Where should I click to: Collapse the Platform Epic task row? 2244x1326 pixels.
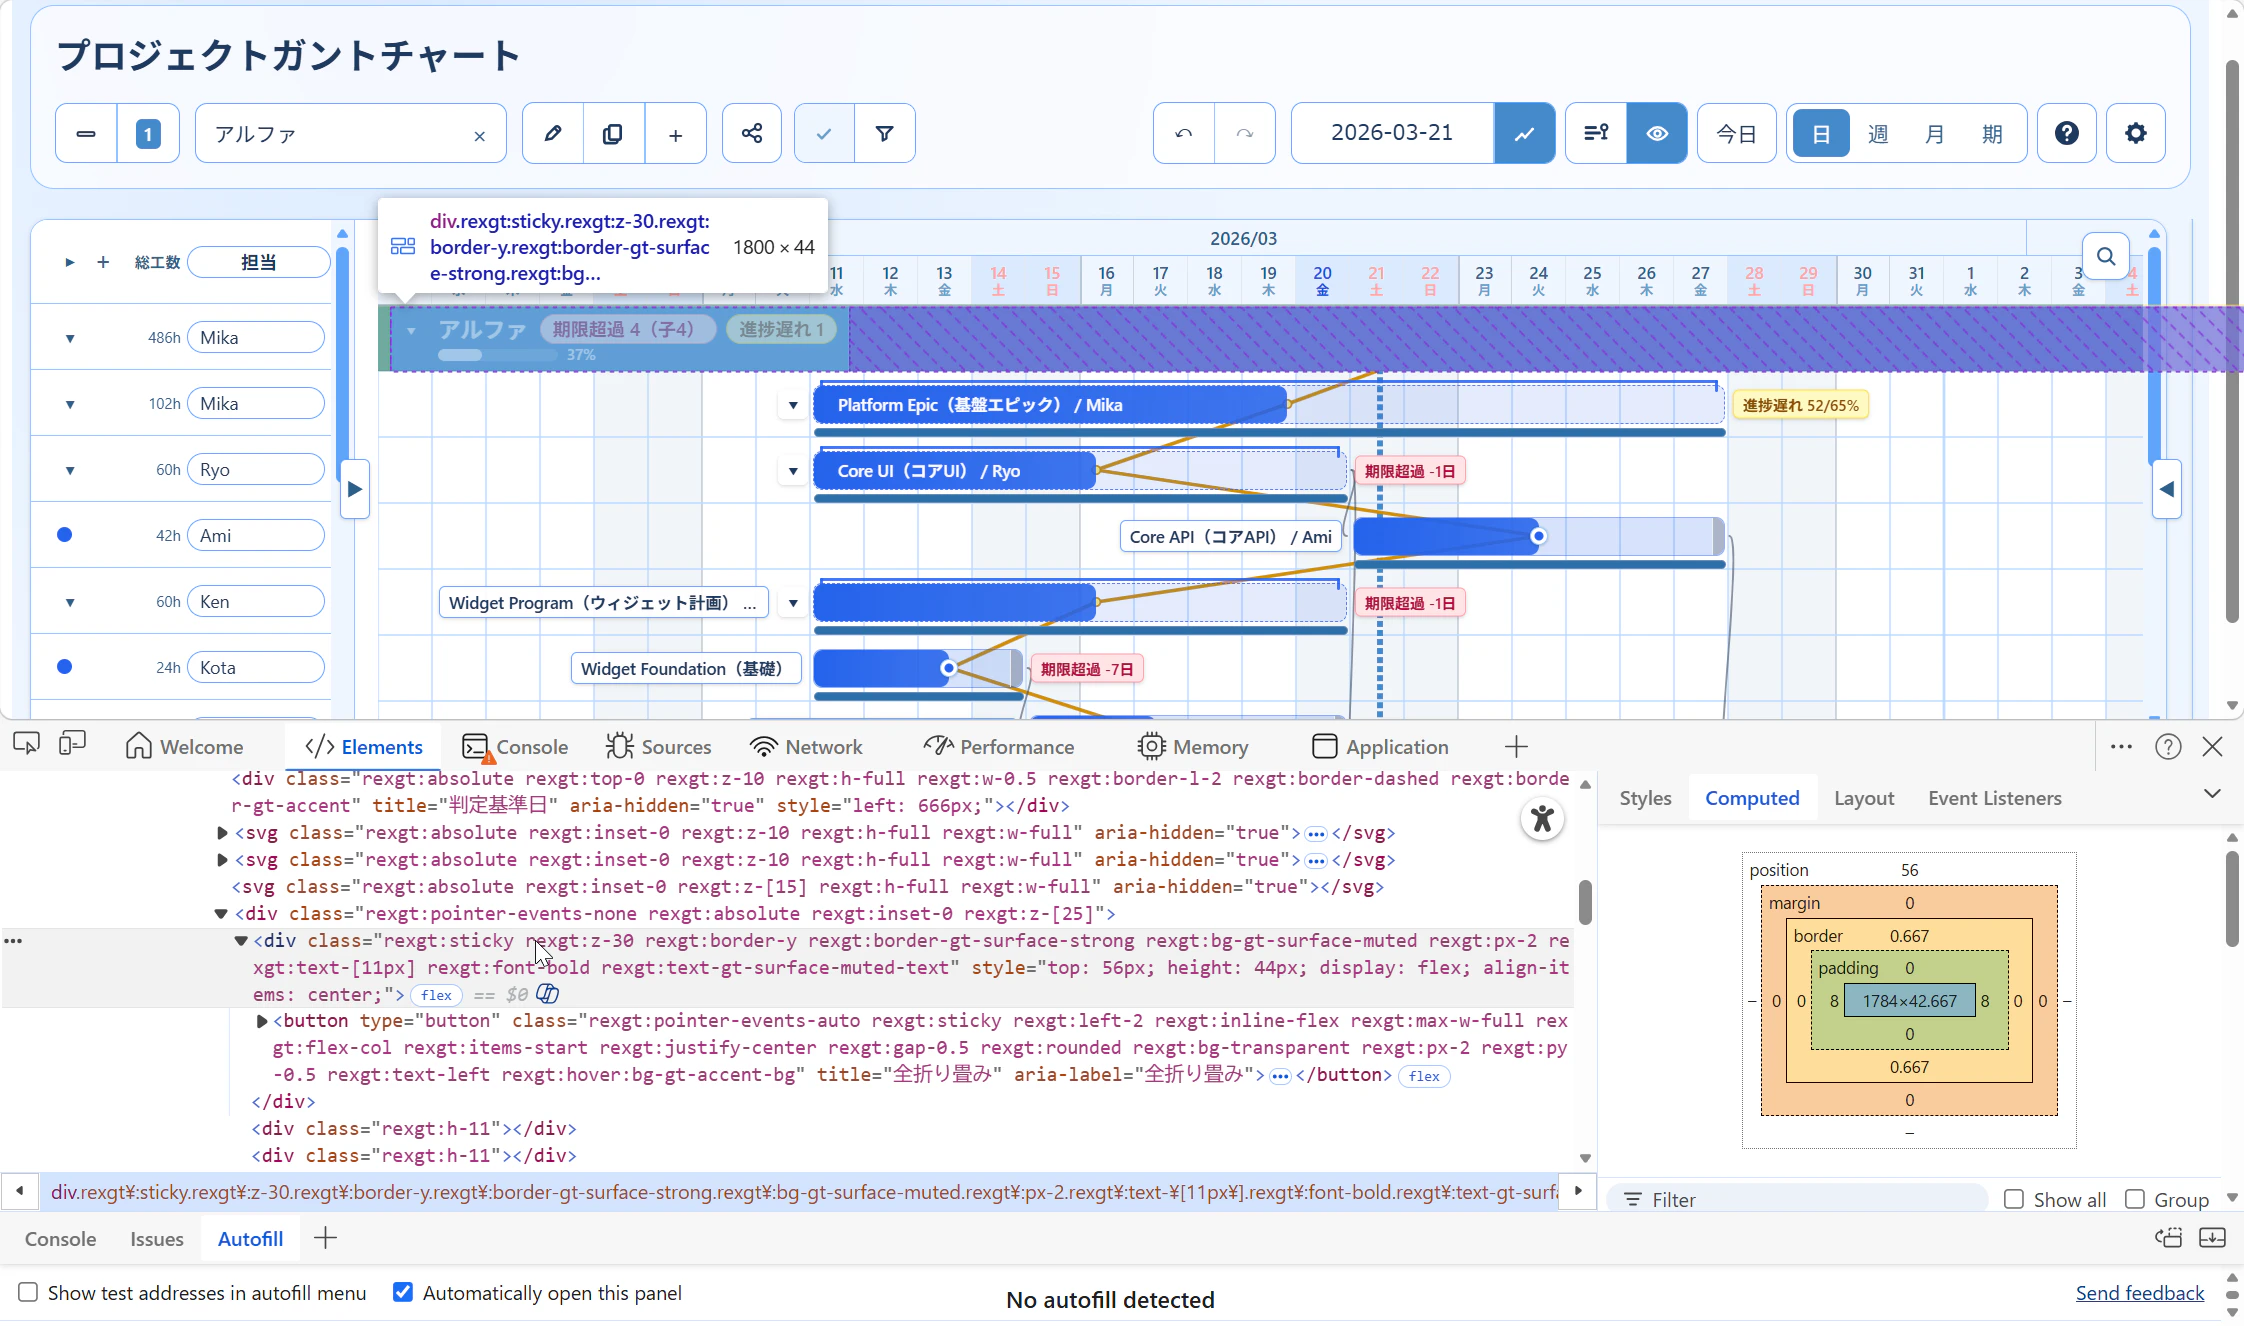(x=793, y=405)
